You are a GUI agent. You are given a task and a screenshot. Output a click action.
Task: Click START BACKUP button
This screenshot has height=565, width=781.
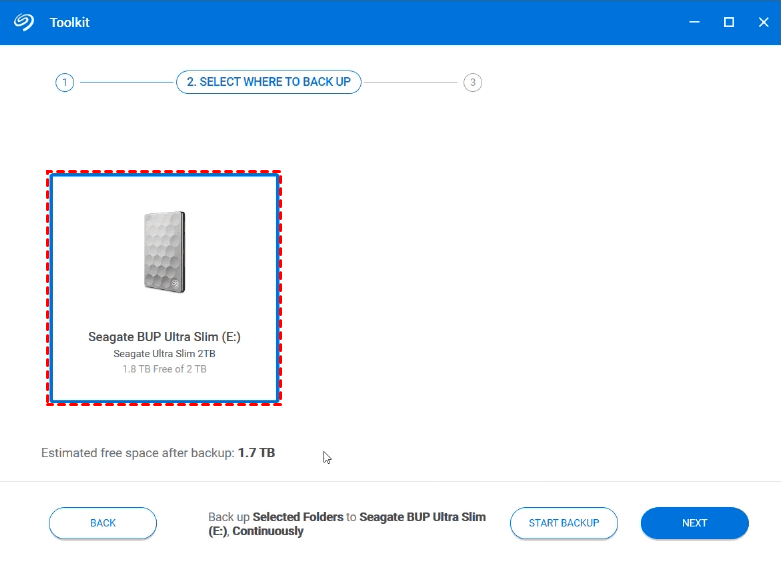pos(563,523)
